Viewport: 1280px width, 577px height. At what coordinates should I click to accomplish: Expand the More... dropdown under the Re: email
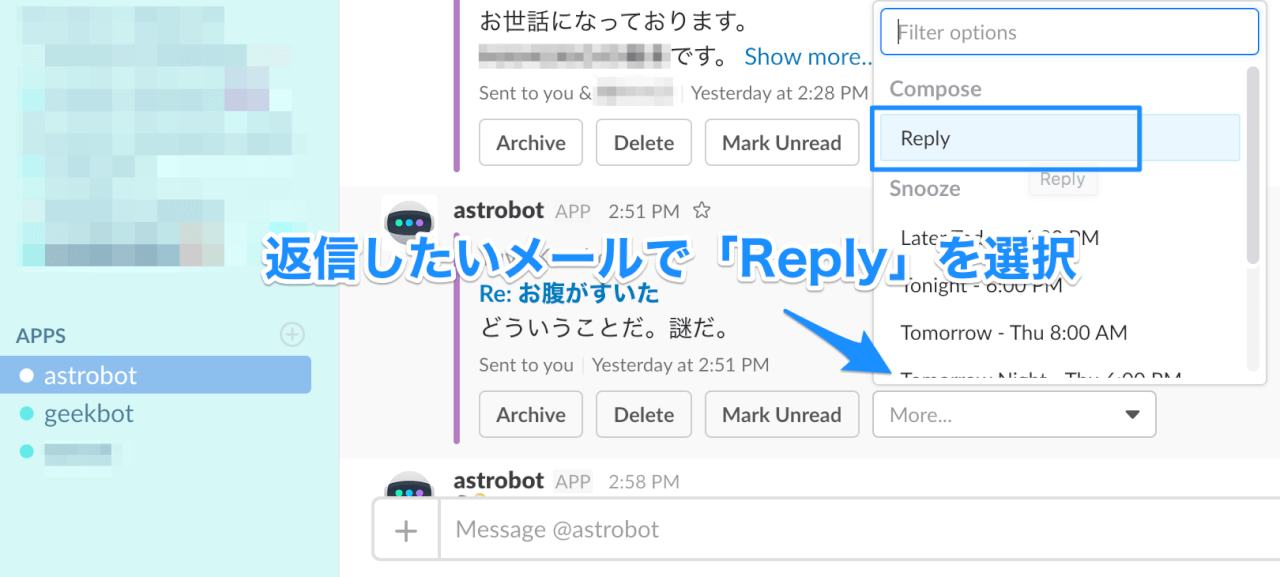coord(1014,414)
